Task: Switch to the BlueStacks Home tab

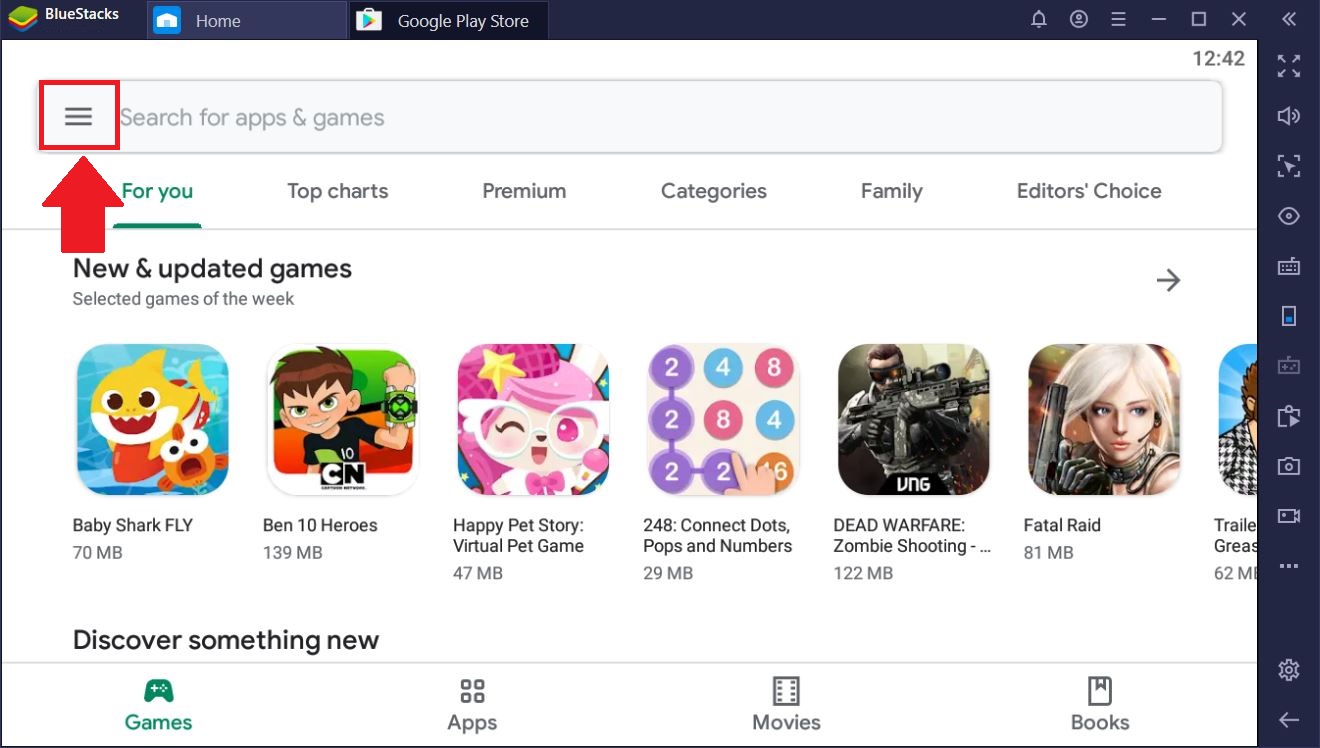Action: tap(246, 20)
